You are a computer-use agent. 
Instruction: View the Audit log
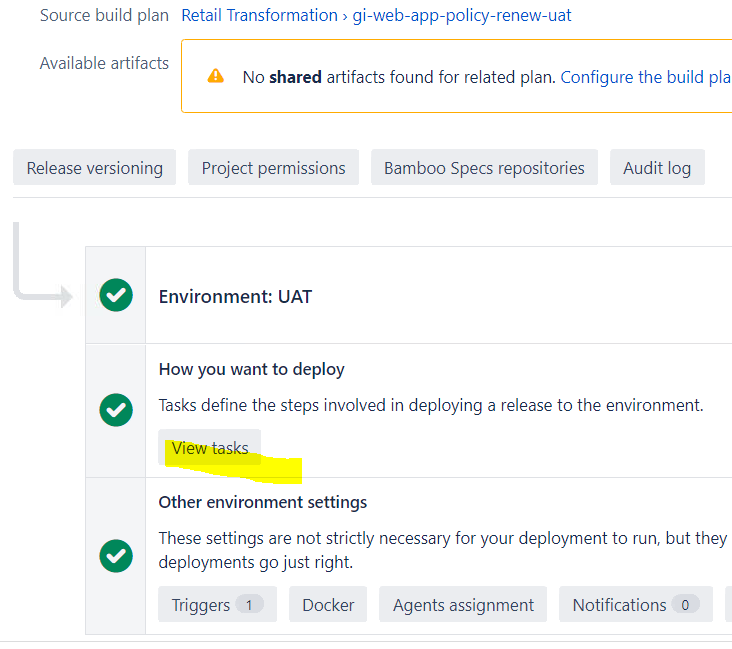point(657,168)
